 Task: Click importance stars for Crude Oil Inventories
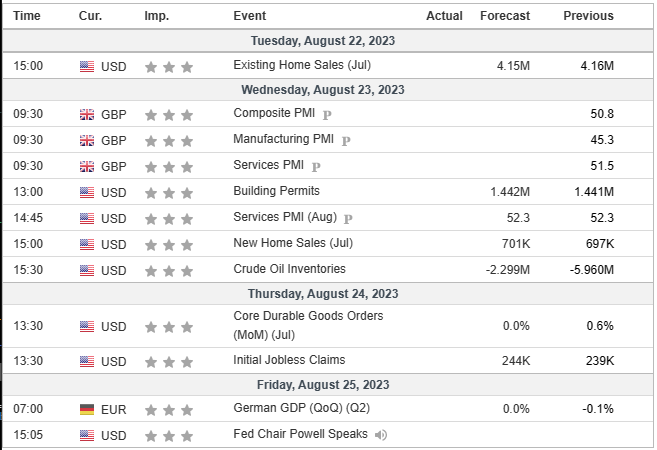click(x=168, y=269)
